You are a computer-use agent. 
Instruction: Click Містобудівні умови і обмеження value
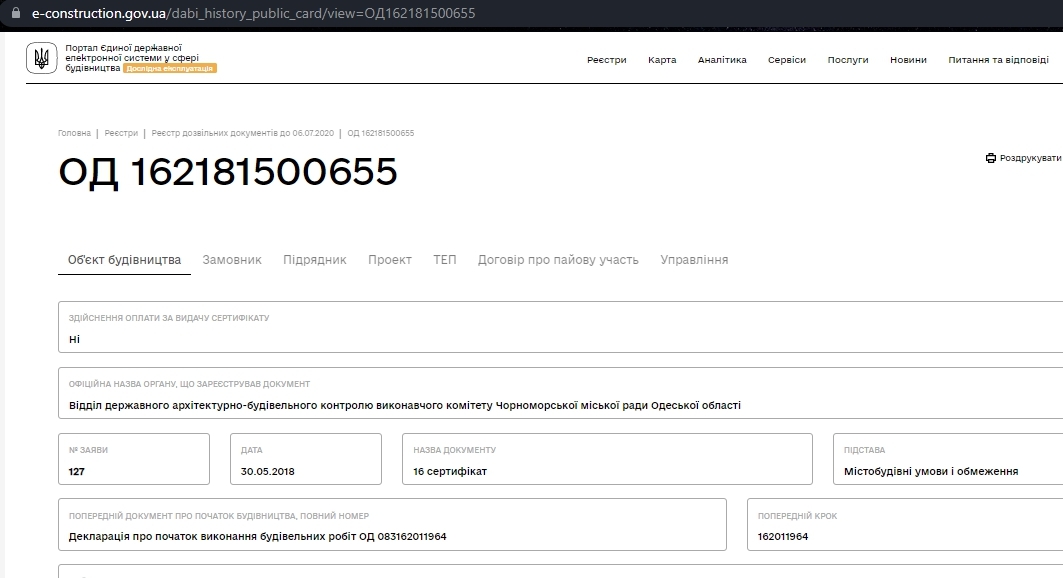tap(931, 472)
